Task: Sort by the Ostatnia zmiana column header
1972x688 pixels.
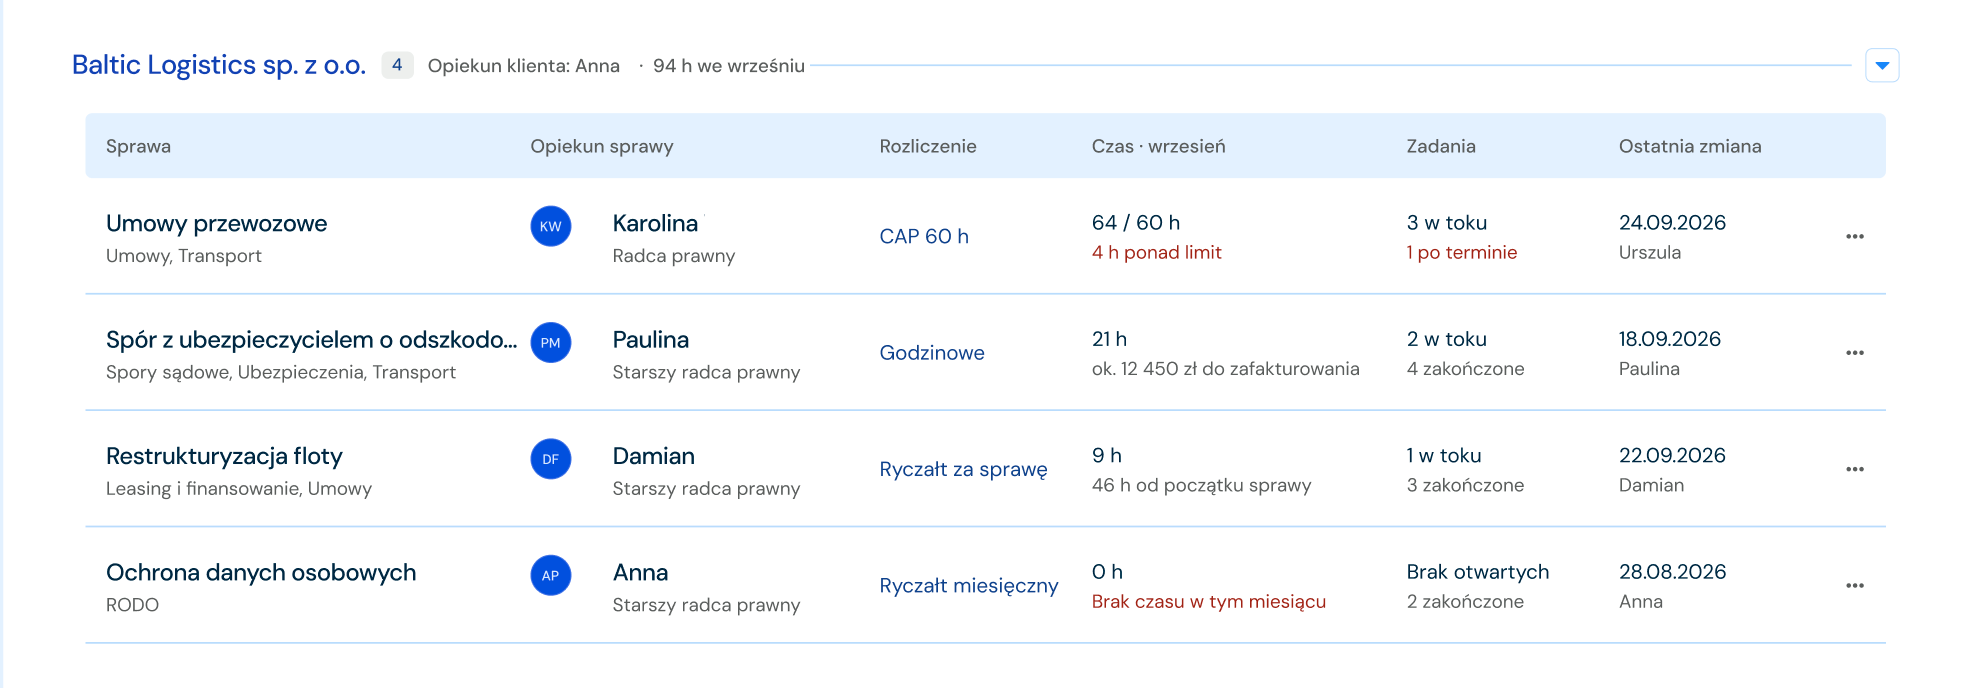Action: [x=1690, y=146]
